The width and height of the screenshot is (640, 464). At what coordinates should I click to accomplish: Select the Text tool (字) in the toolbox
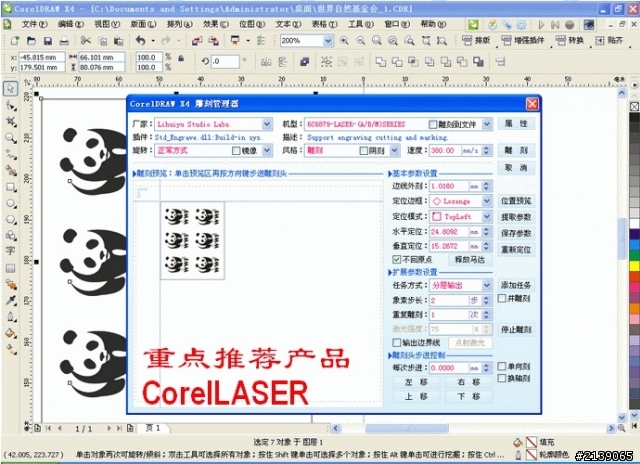click(x=11, y=251)
